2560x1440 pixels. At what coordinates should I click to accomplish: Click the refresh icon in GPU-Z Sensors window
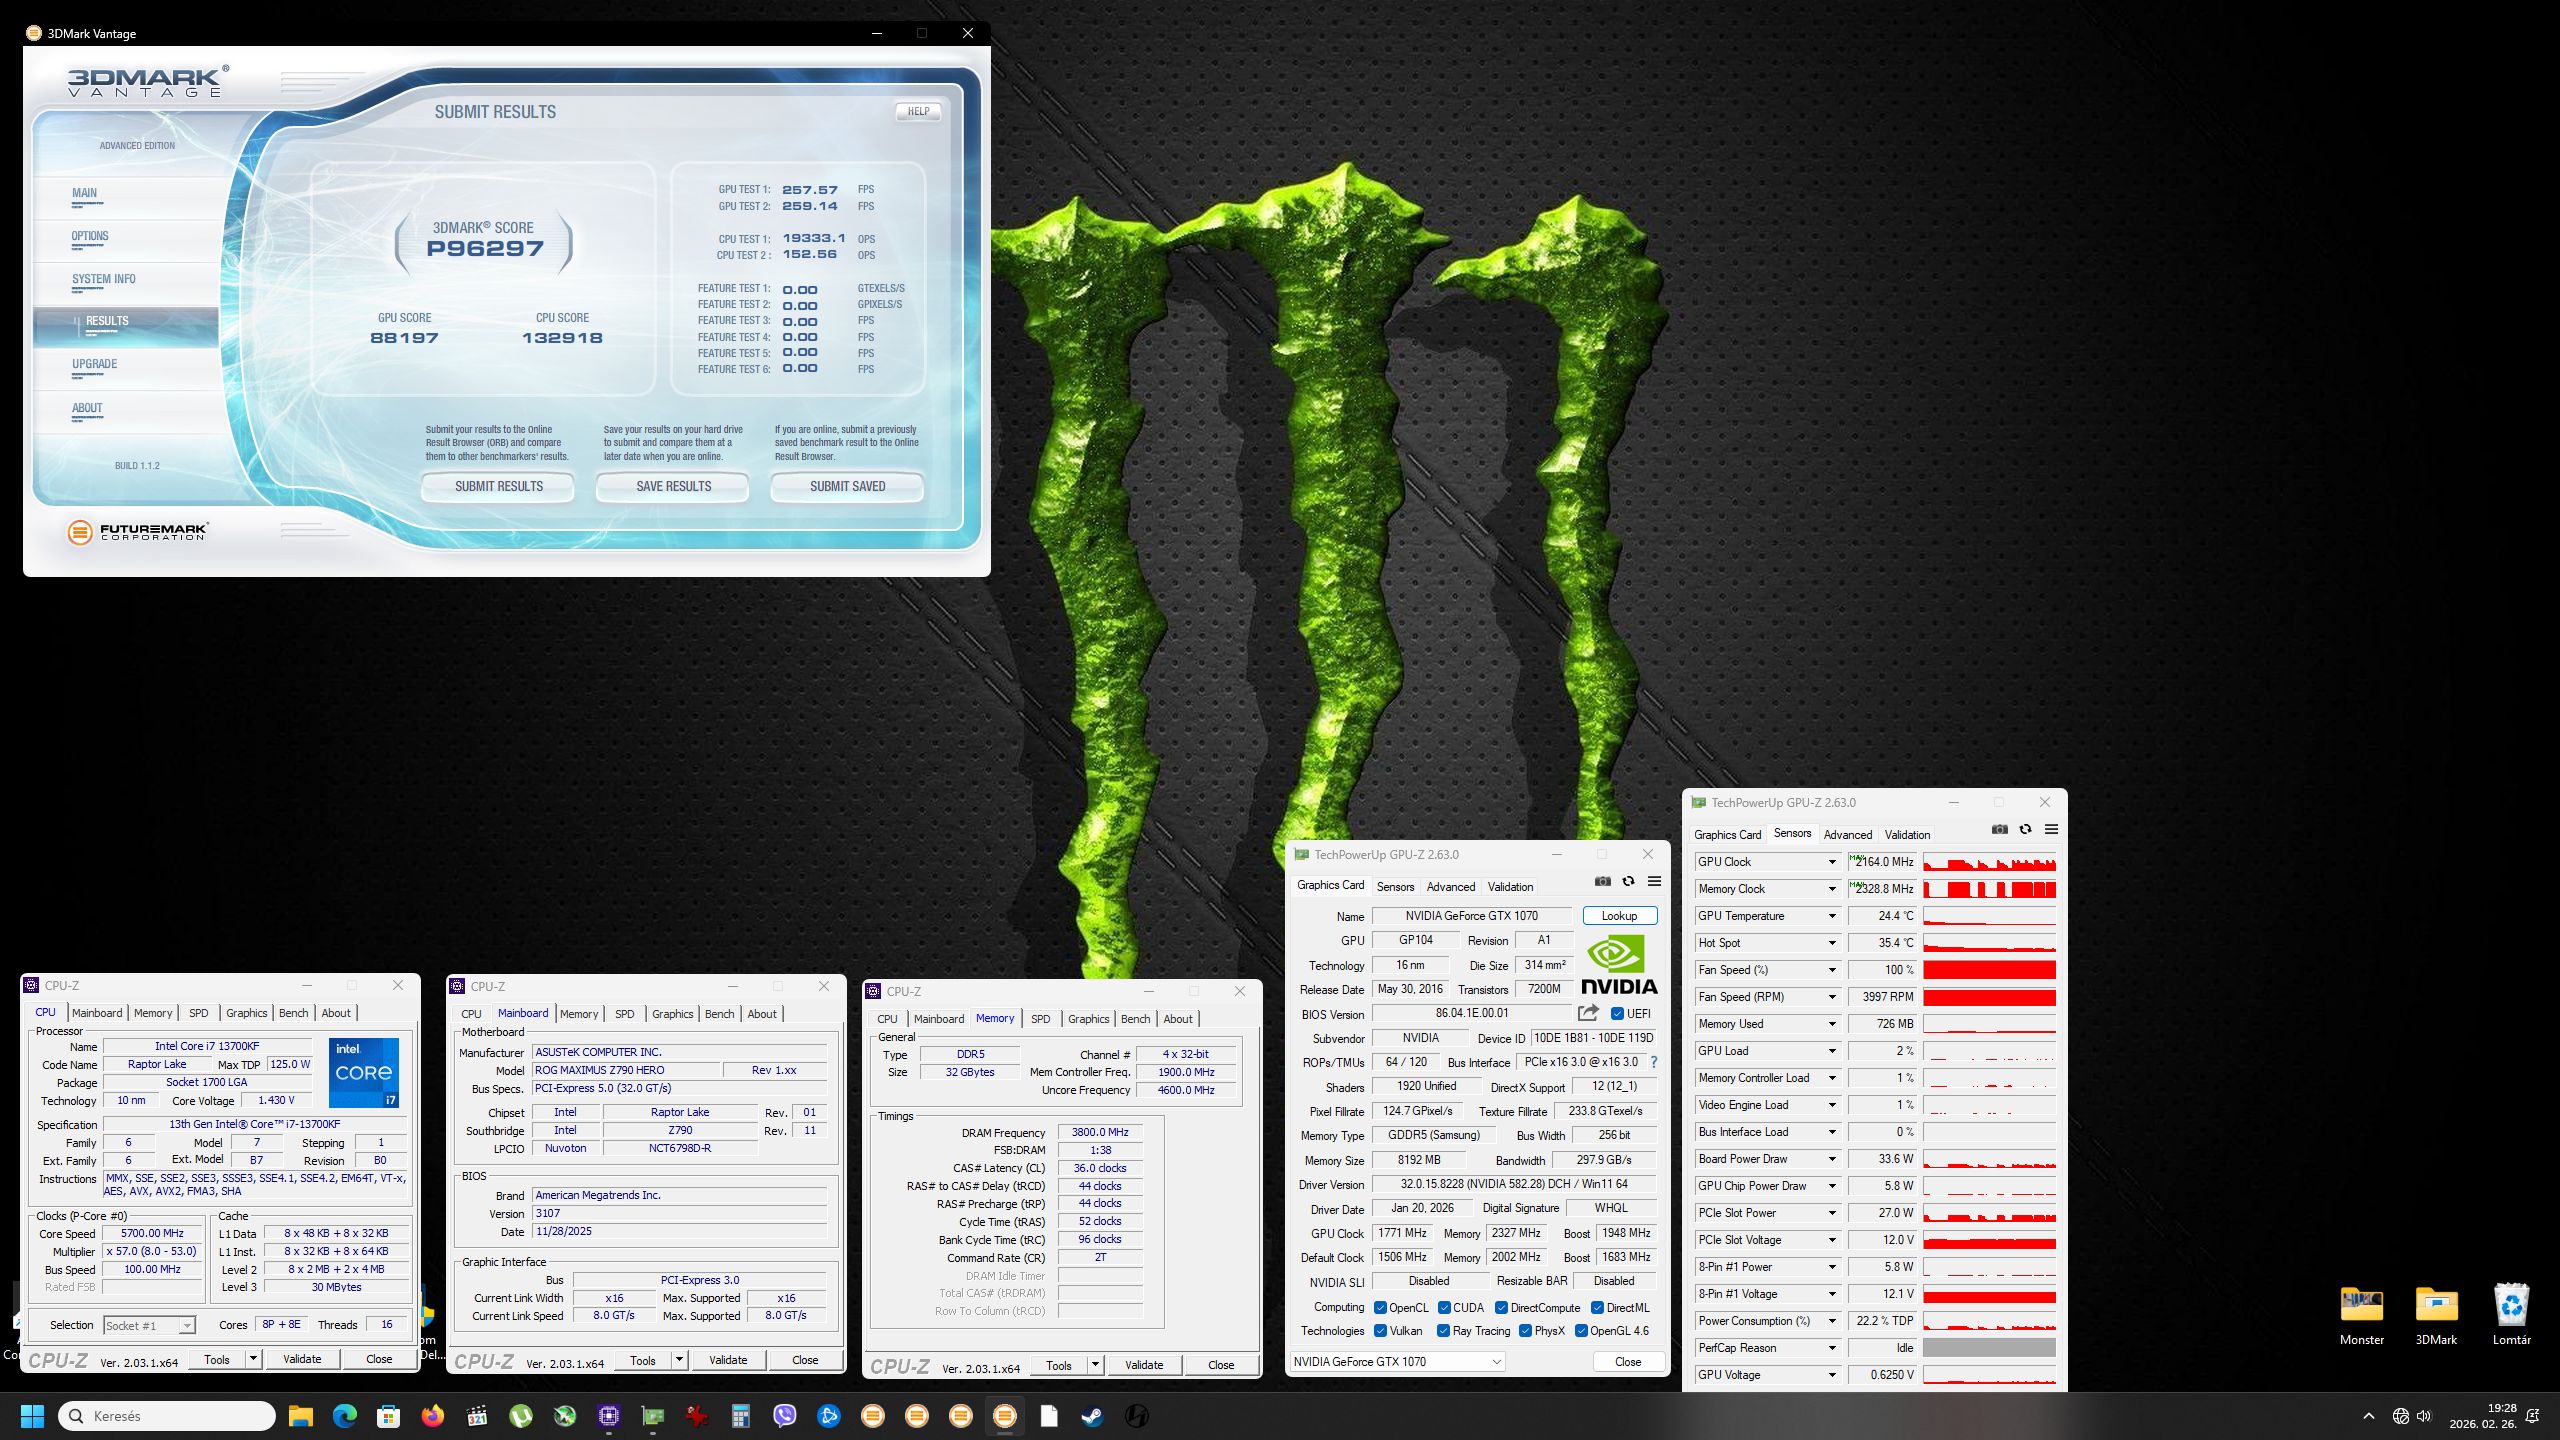point(2025,829)
